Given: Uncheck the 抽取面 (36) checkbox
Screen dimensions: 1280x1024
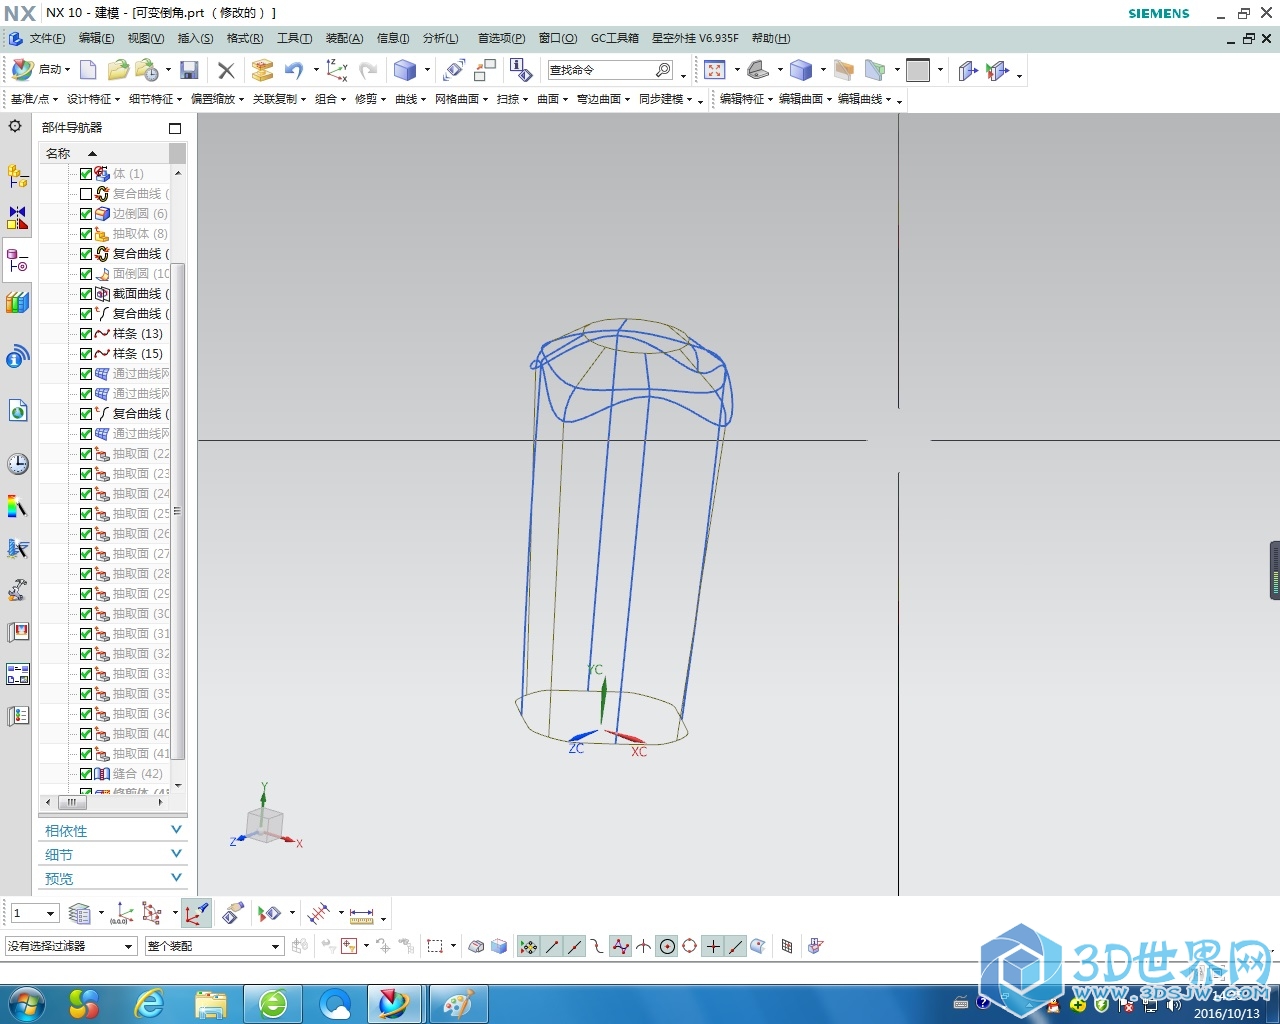Looking at the screenshot, I should [x=86, y=714].
